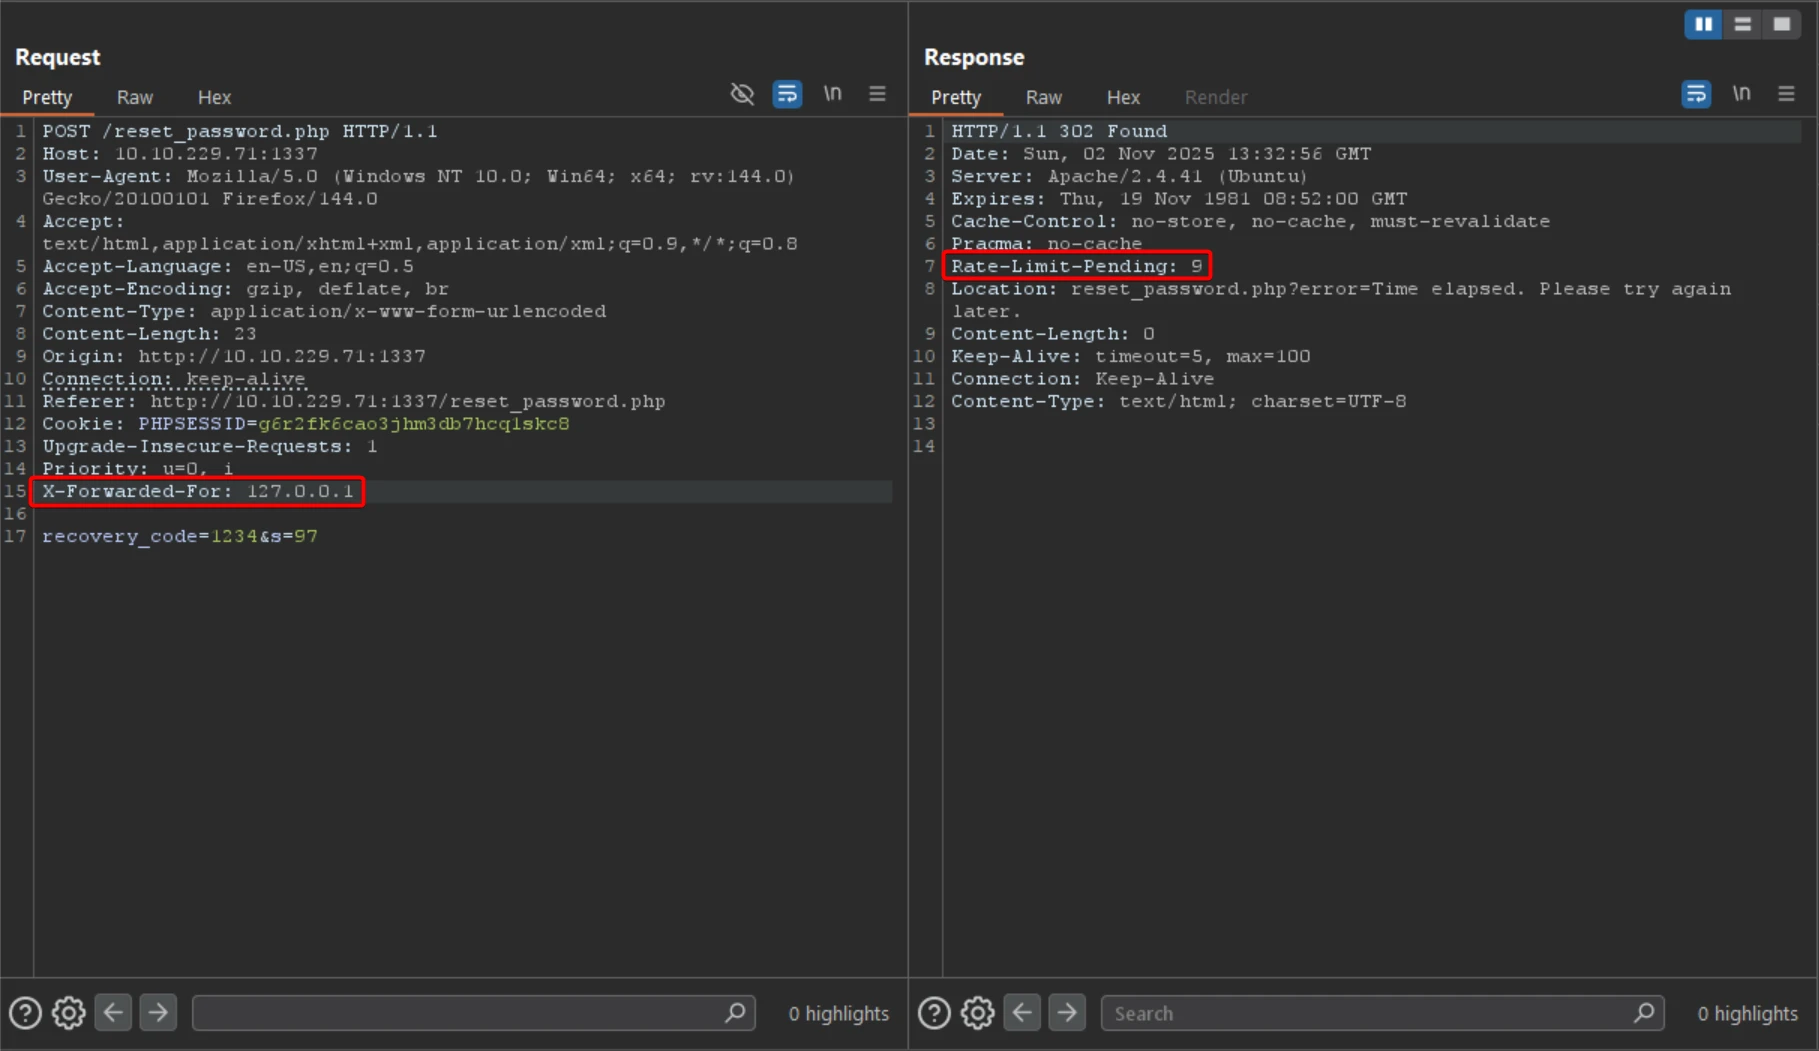Select combined tabbed layout icon
The image size is (1819, 1051).
1781,24
